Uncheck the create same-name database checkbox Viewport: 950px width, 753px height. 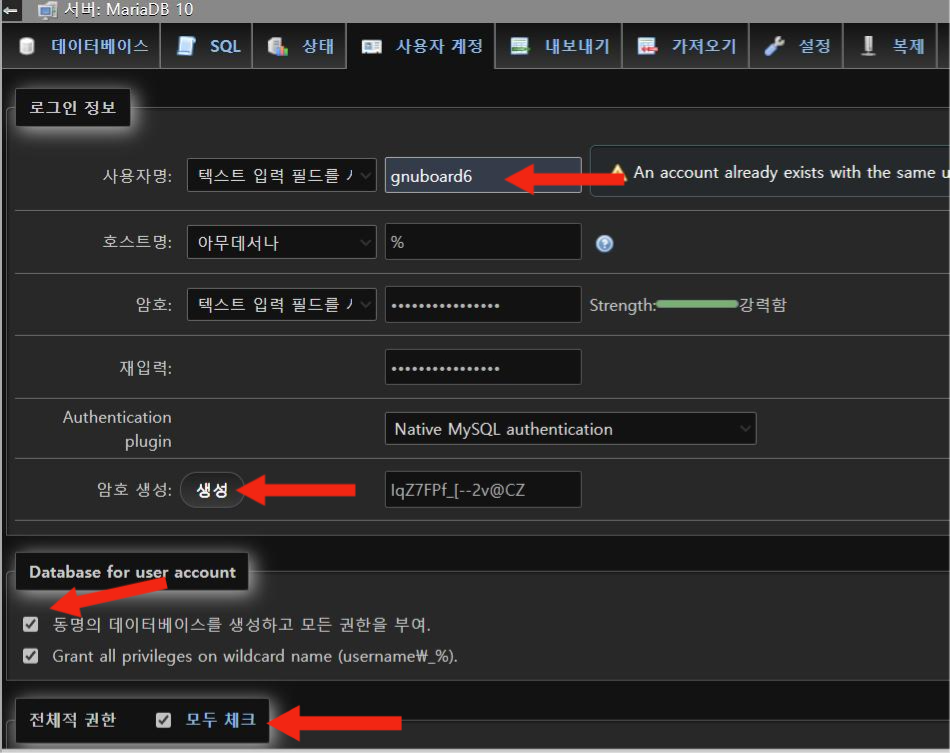point(31,625)
